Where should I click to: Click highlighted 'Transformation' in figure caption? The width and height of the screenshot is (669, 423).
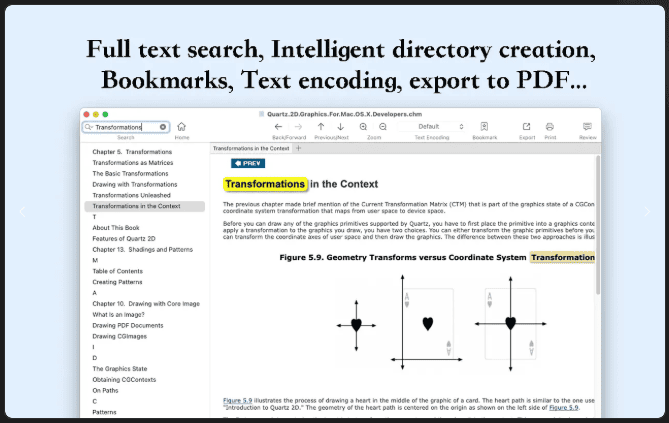pyautogui.click(x=562, y=257)
